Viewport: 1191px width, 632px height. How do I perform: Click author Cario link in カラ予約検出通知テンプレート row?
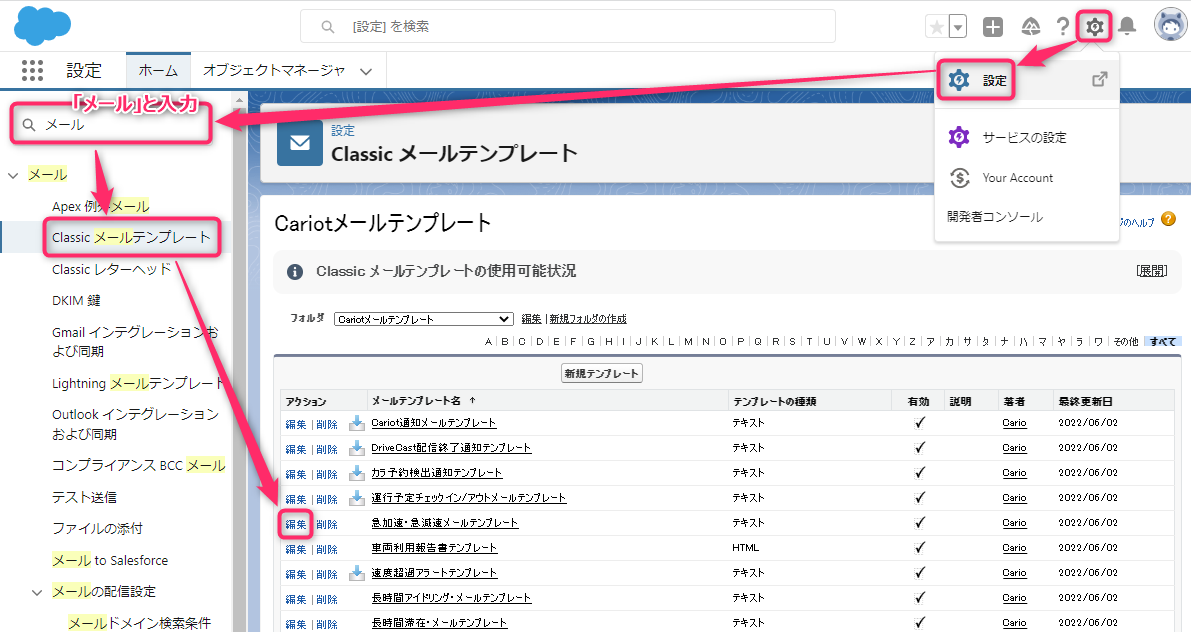(1014, 473)
